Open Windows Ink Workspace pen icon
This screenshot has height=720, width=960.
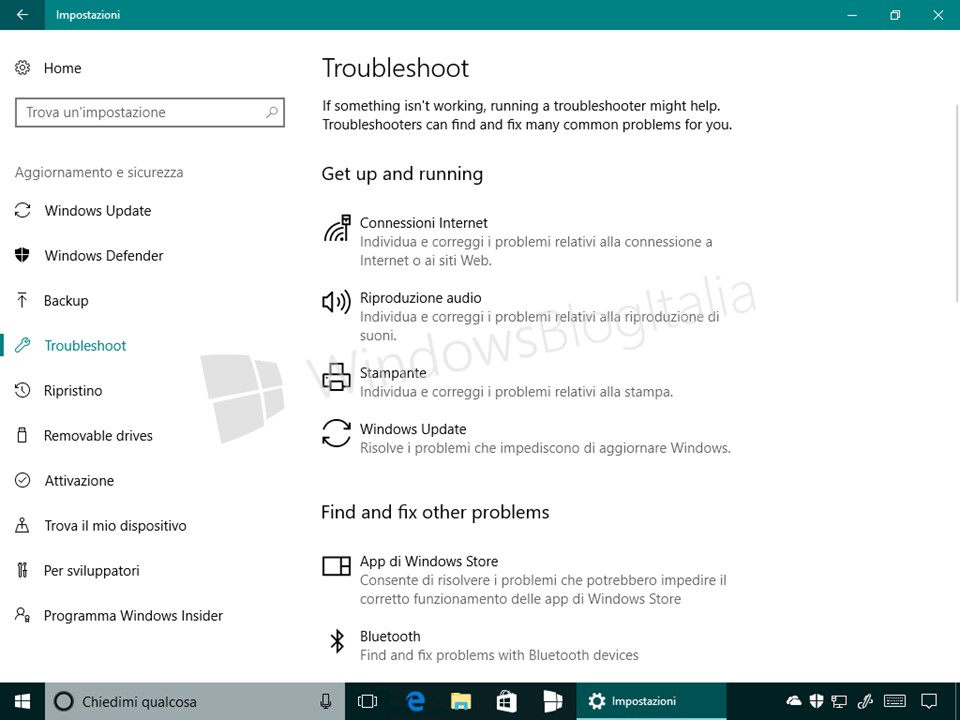(x=865, y=701)
